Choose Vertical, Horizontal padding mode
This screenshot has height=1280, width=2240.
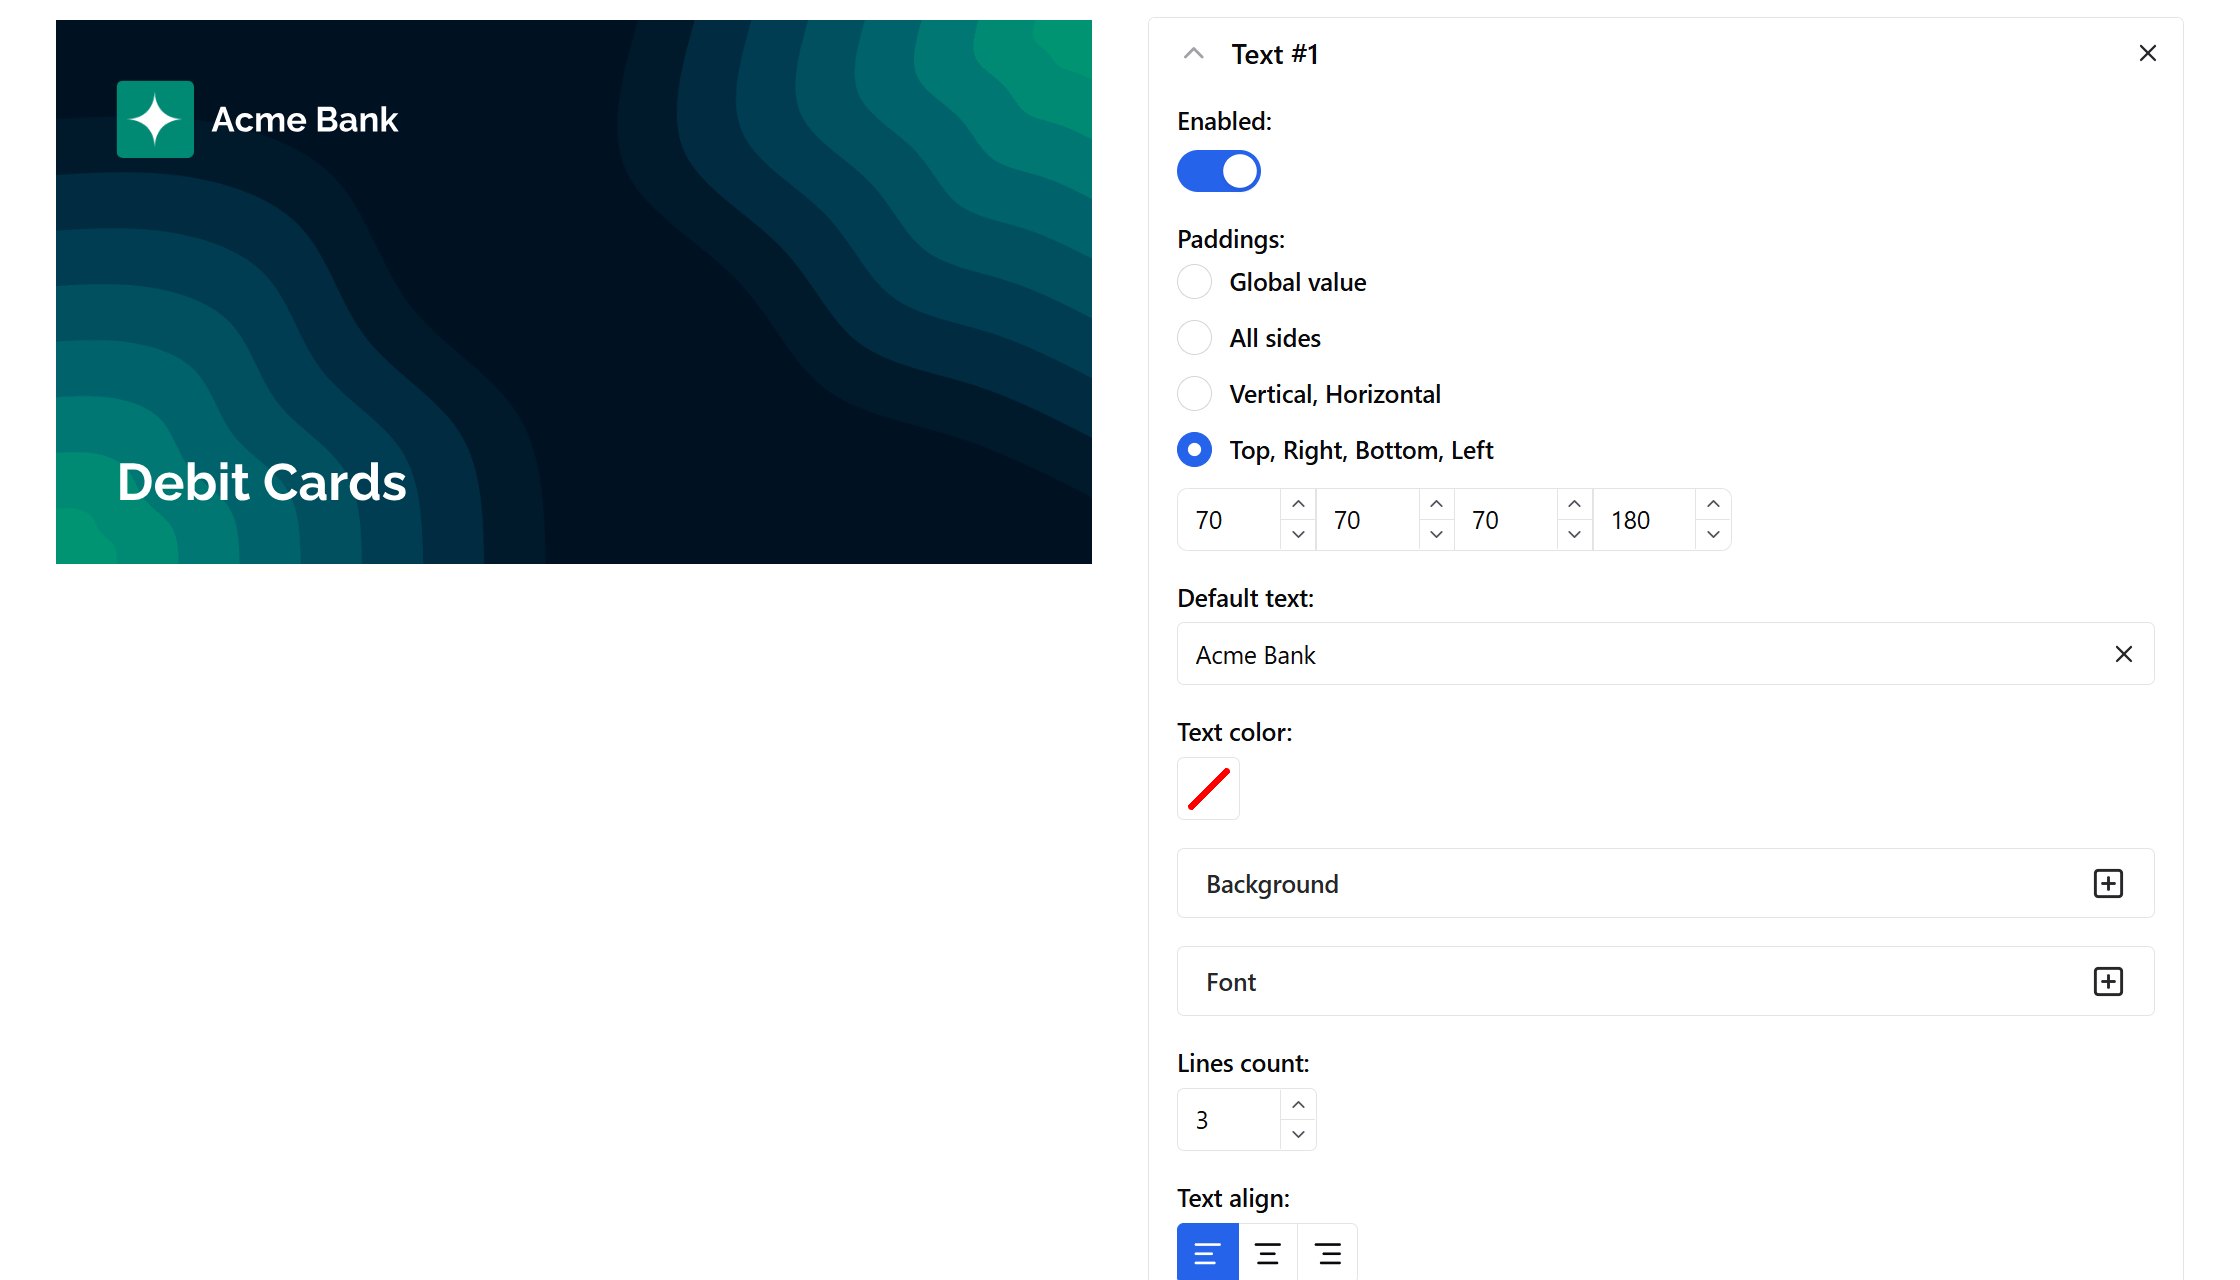click(1195, 394)
